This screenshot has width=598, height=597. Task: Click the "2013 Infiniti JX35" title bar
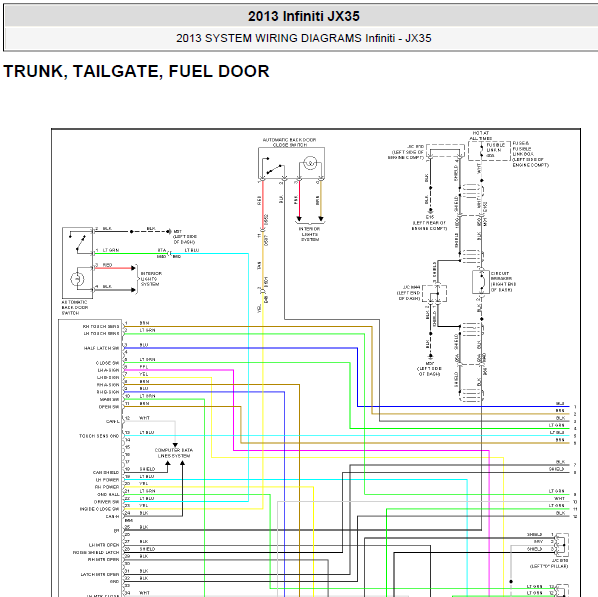[303, 16]
